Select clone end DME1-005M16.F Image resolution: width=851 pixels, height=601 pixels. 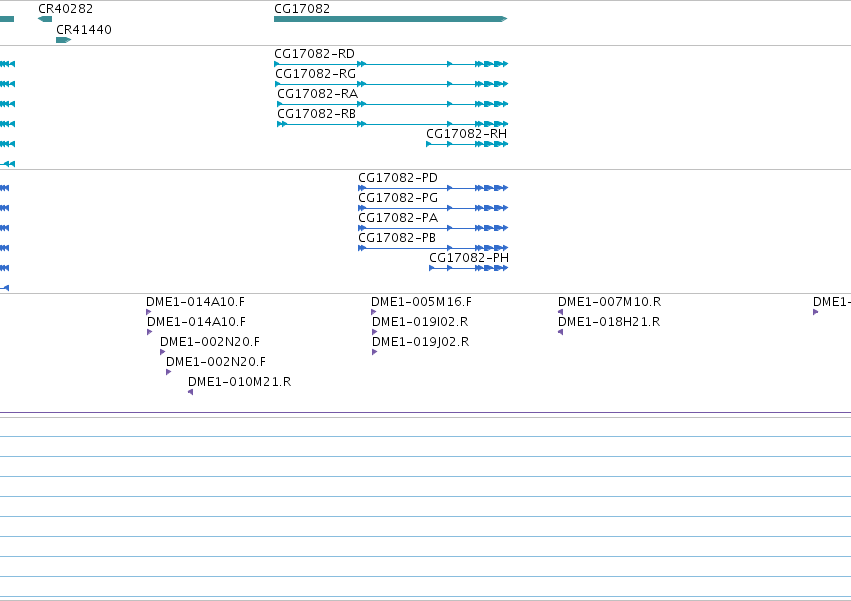pos(373,312)
